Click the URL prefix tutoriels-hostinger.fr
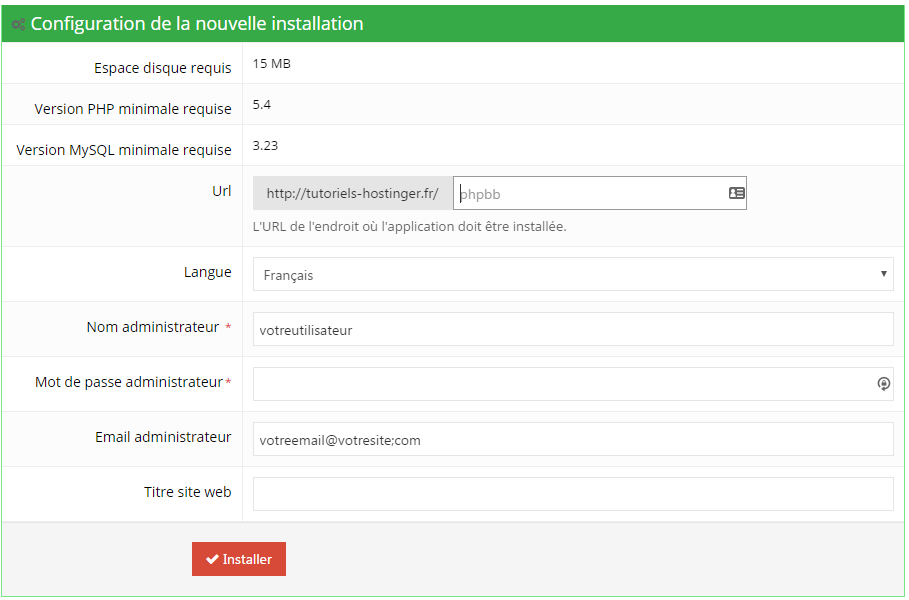 (351, 192)
